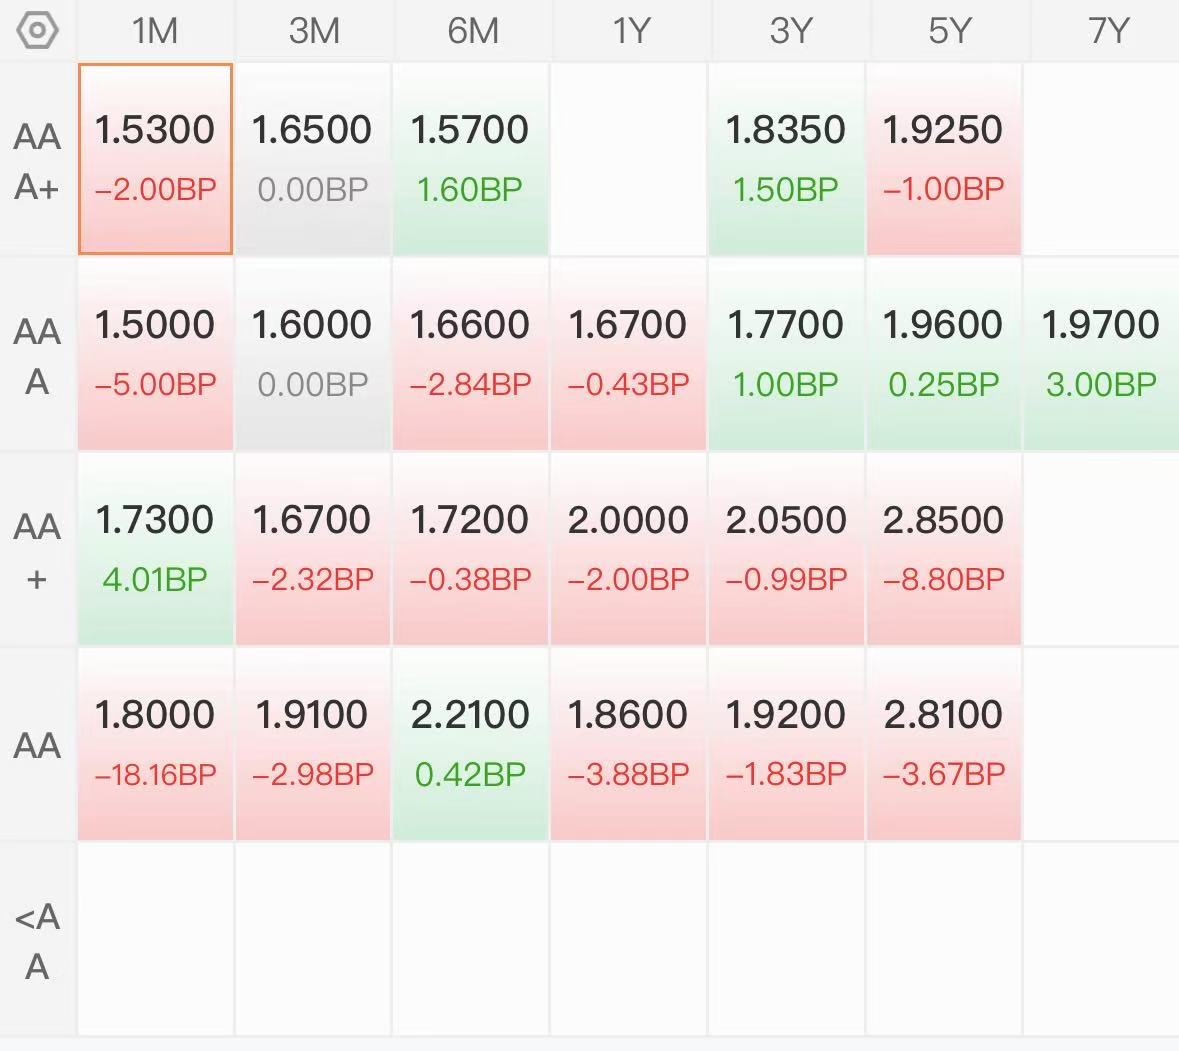Select the 1M column header
The image size is (1179, 1051).
(x=155, y=31)
